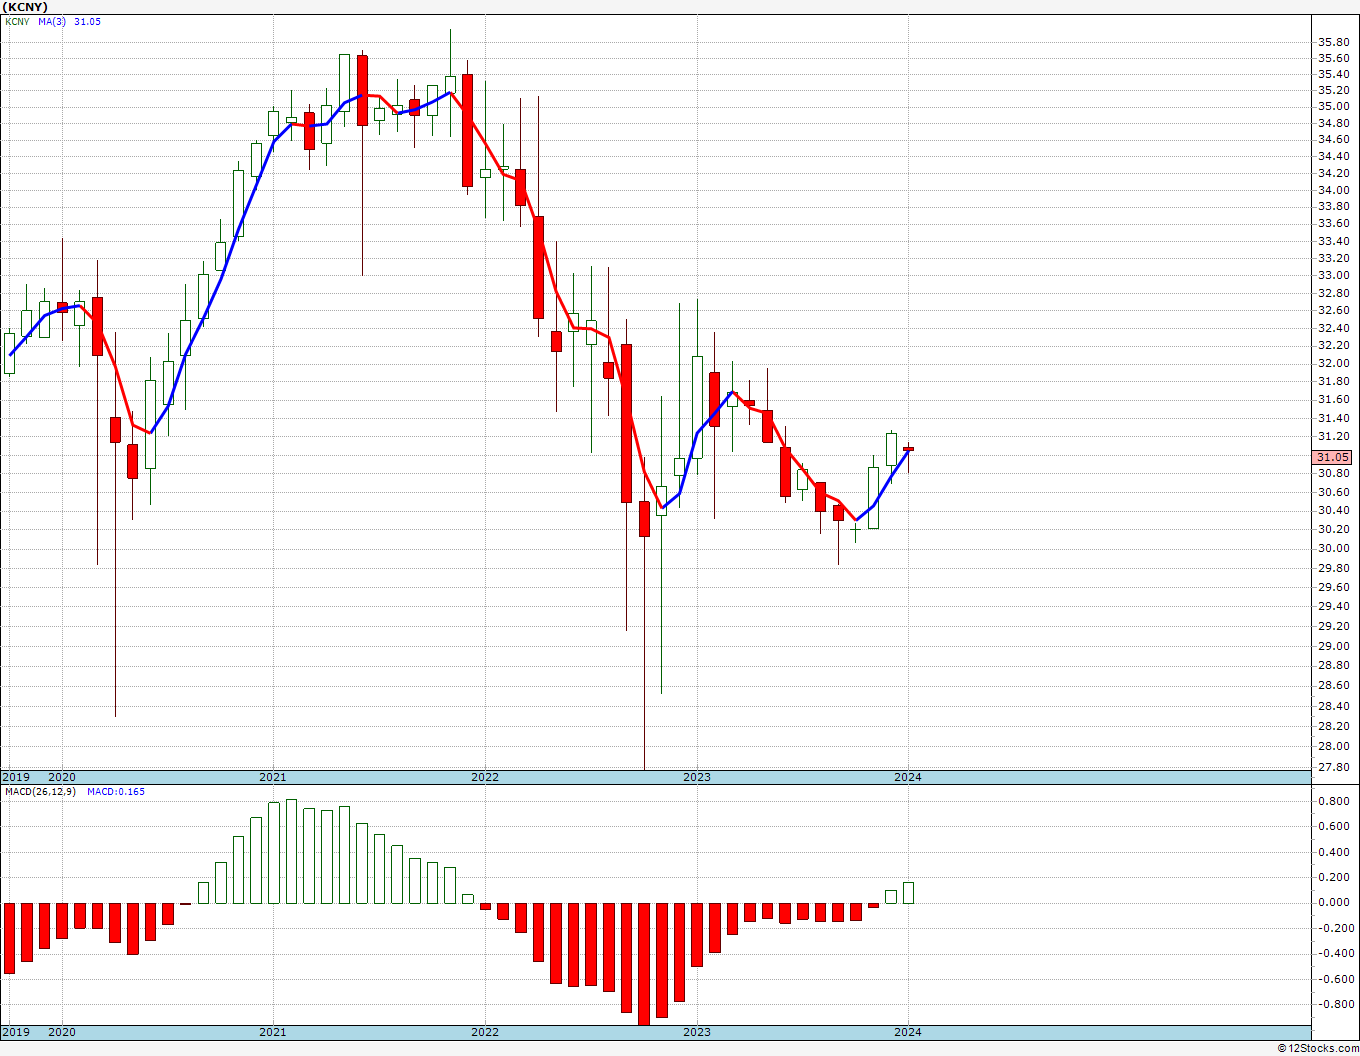Click the 35.40 price axis label
This screenshot has height=1056, width=1360.
[x=1333, y=75]
